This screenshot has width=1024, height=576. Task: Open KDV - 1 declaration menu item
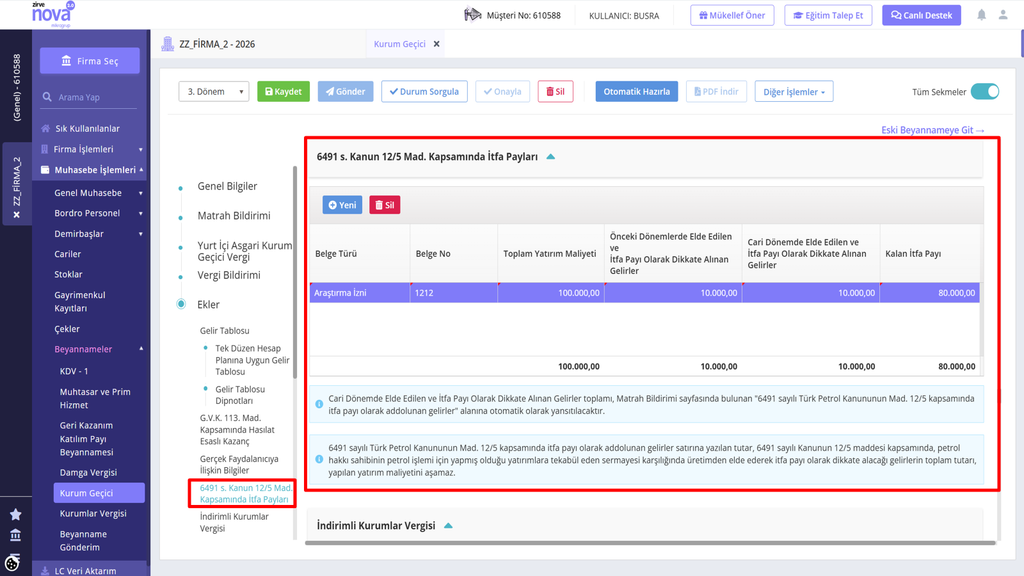(x=74, y=371)
